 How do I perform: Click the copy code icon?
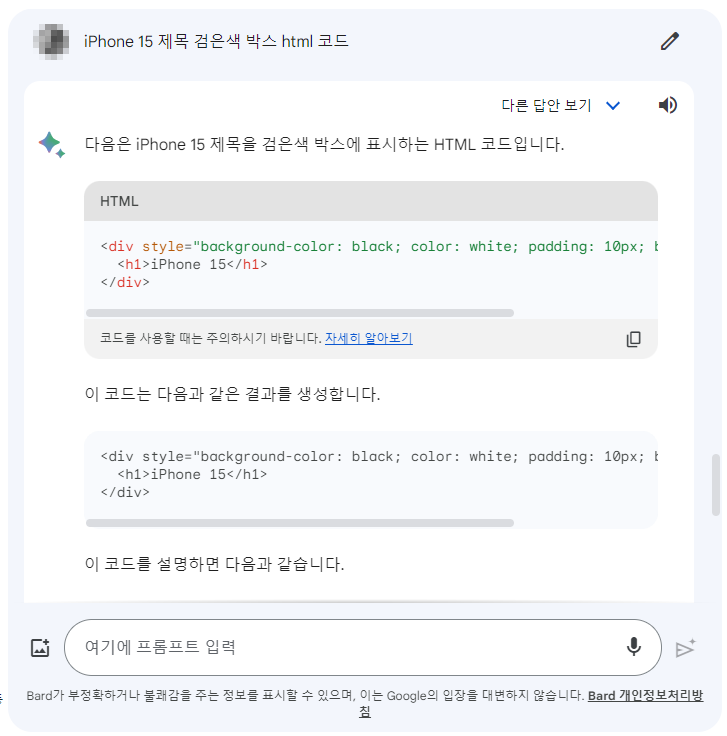pyautogui.click(x=633, y=339)
